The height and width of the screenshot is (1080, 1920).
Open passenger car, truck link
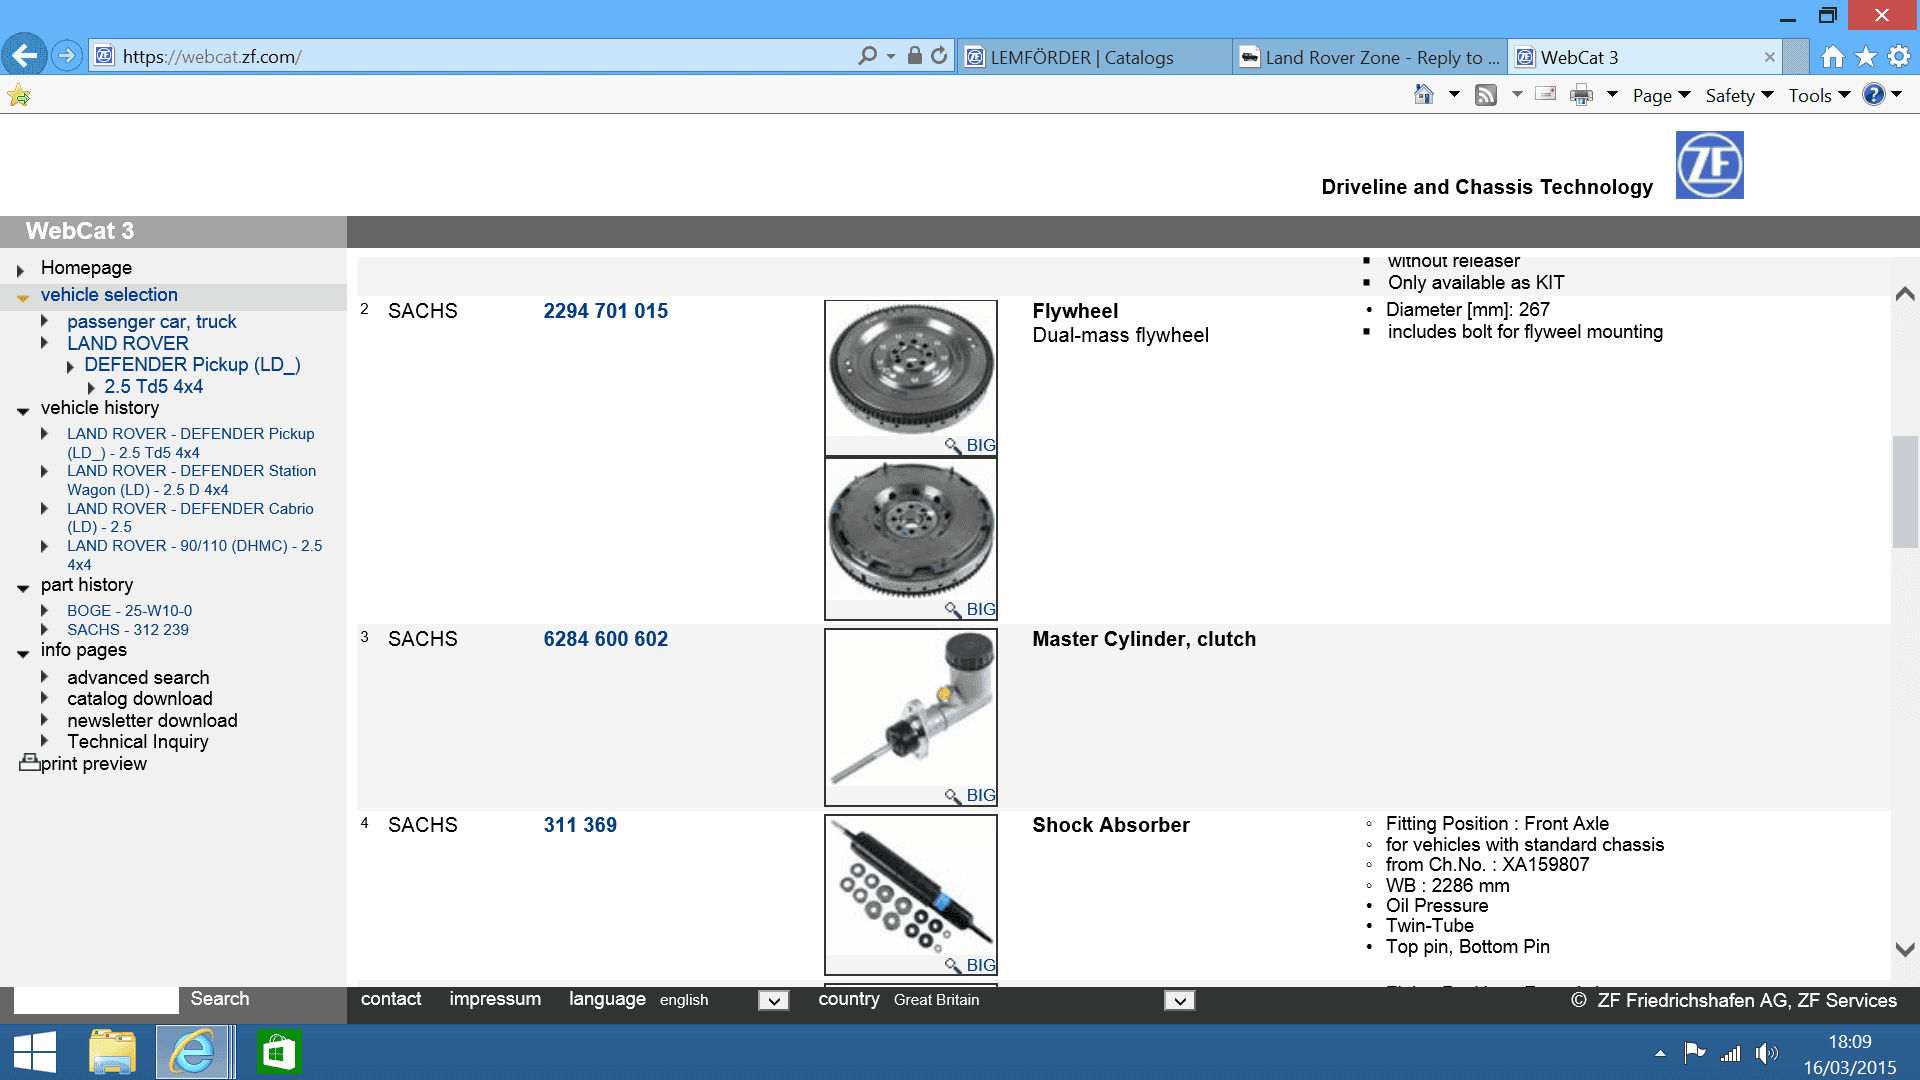click(x=151, y=322)
